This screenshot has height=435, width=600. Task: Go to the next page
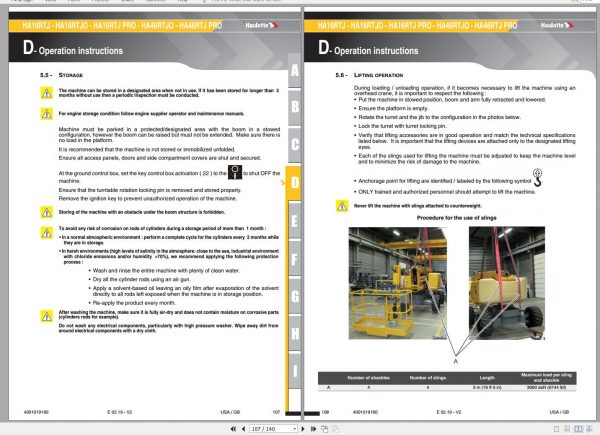click(x=303, y=429)
